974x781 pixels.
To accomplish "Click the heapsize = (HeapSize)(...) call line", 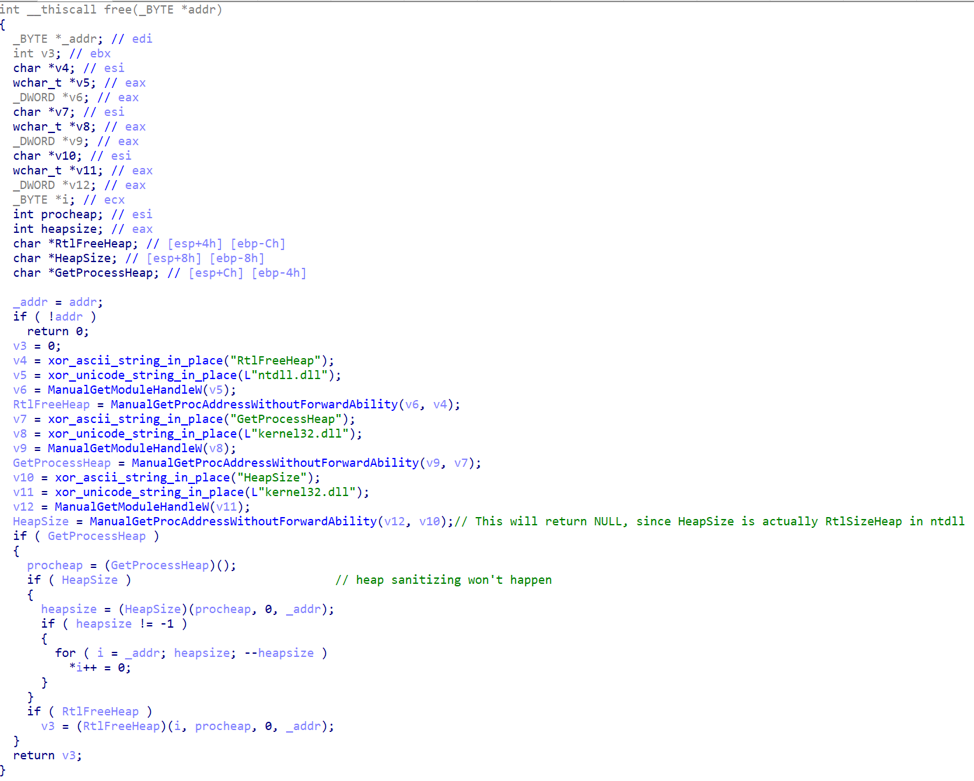I will [188, 609].
